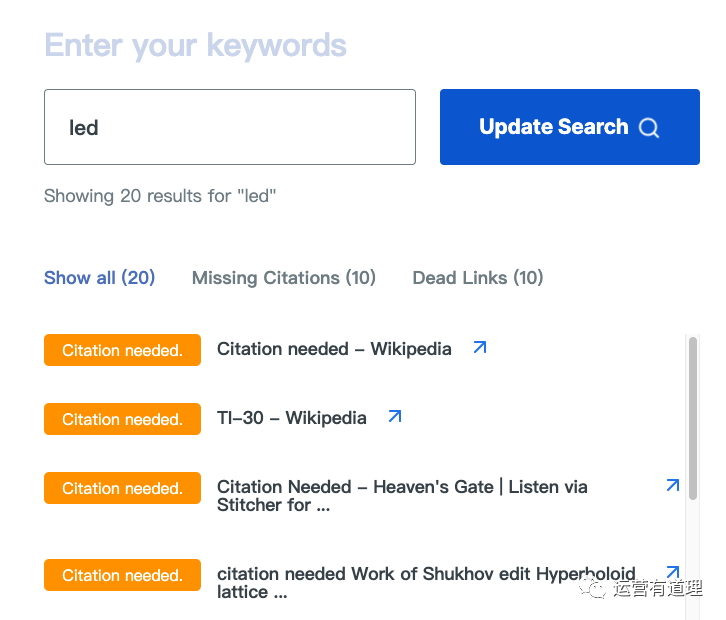The height and width of the screenshot is (620, 726).
Task: Click Citation needed badge beside TI-30
Action: (123, 419)
